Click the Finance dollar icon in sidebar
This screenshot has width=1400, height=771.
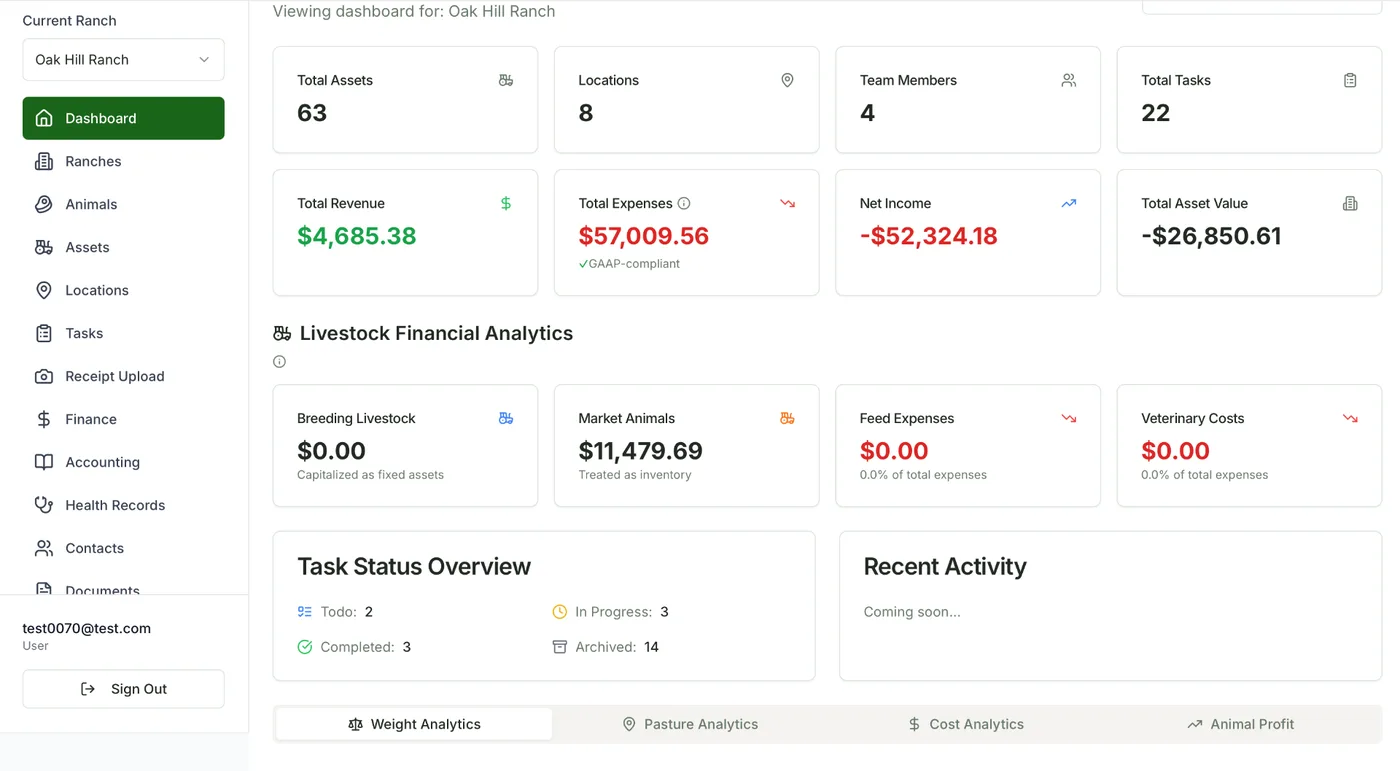(44, 419)
